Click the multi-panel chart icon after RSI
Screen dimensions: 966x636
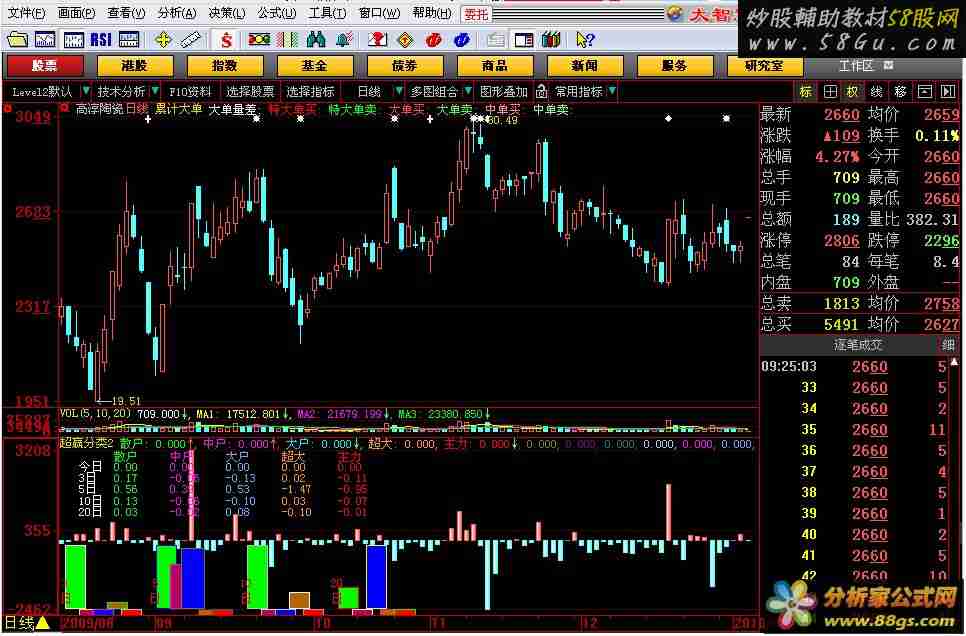(129, 40)
